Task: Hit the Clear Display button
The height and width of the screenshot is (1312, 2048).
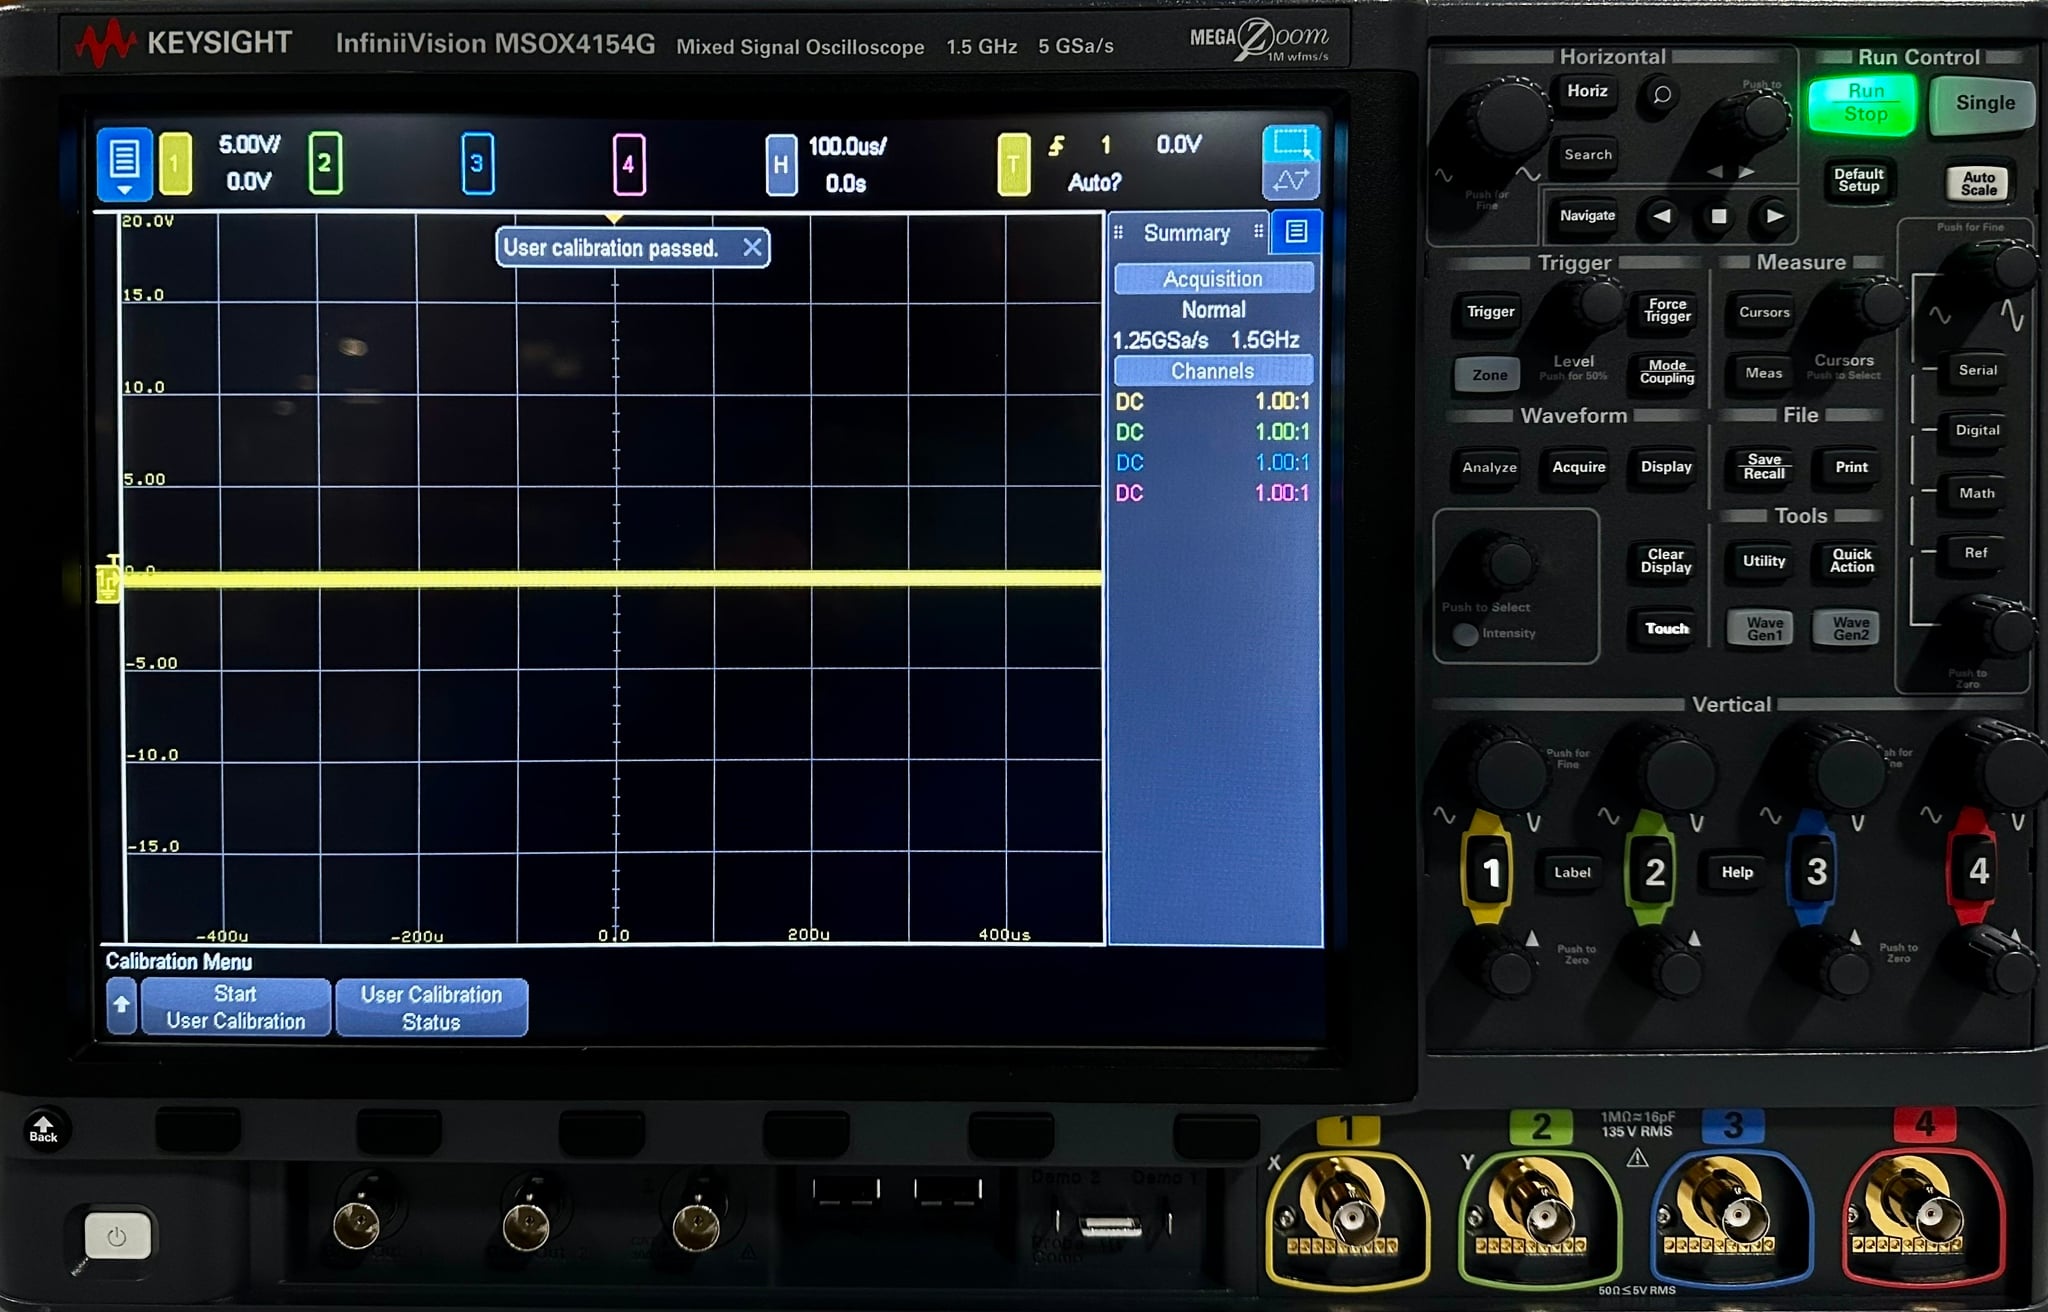Action: pyautogui.click(x=1665, y=561)
